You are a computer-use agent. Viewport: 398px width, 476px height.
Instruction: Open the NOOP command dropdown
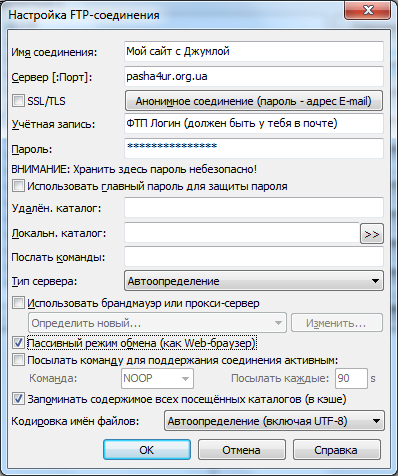click(157, 378)
